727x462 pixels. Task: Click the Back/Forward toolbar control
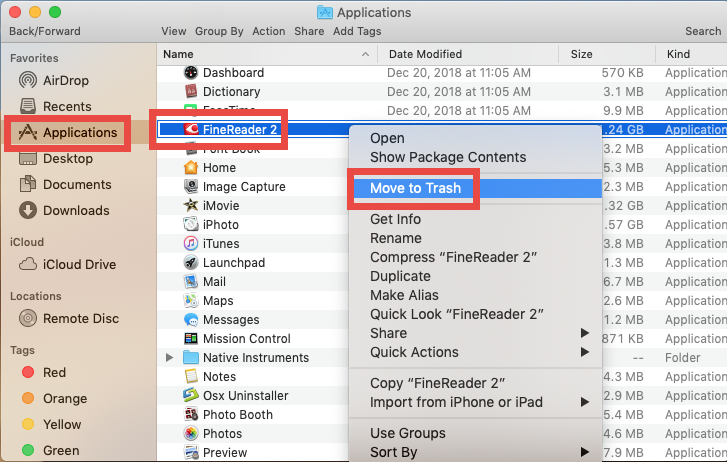click(x=45, y=31)
